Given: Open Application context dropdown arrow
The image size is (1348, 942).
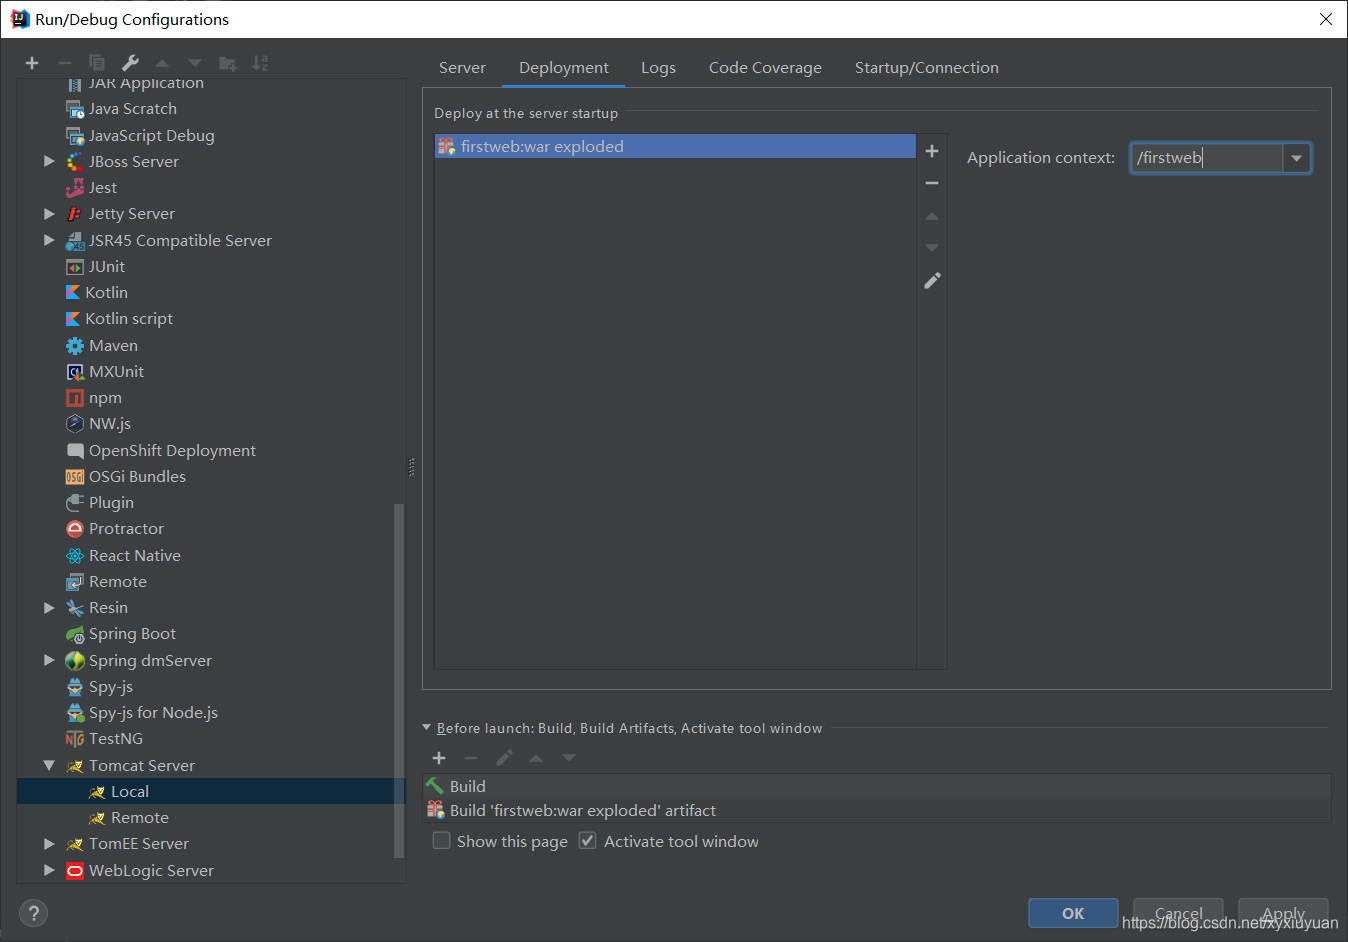Looking at the screenshot, I should (x=1296, y=158).
